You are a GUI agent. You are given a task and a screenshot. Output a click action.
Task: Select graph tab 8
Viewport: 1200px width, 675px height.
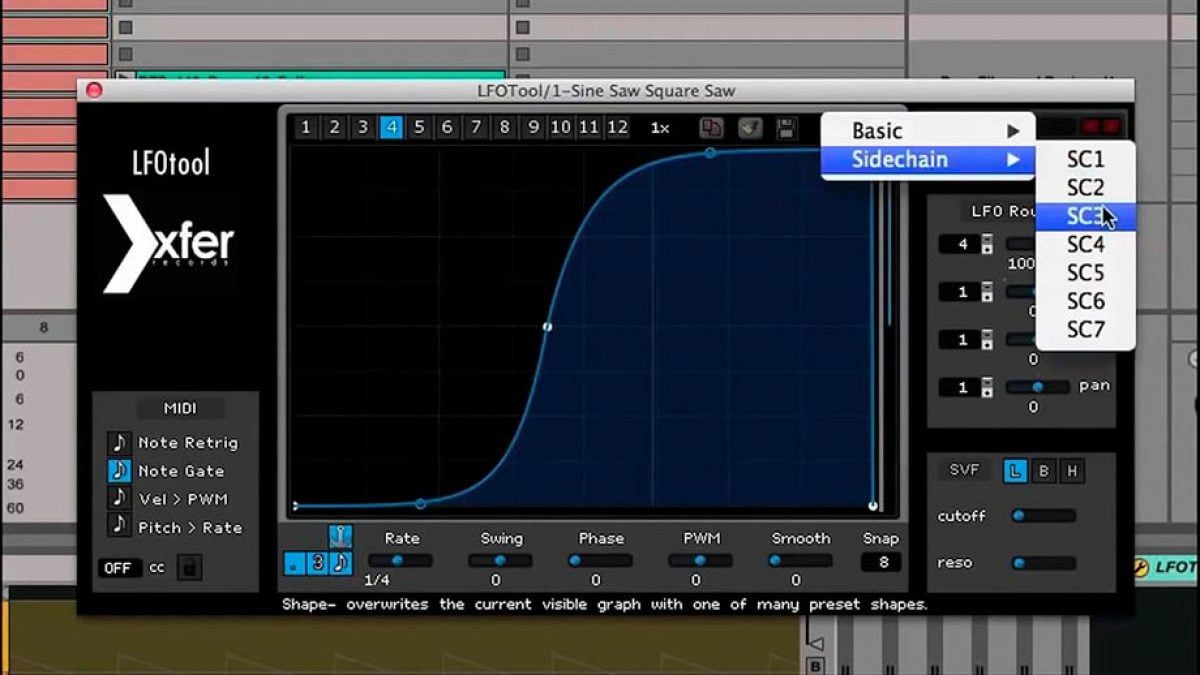point(505,128)
